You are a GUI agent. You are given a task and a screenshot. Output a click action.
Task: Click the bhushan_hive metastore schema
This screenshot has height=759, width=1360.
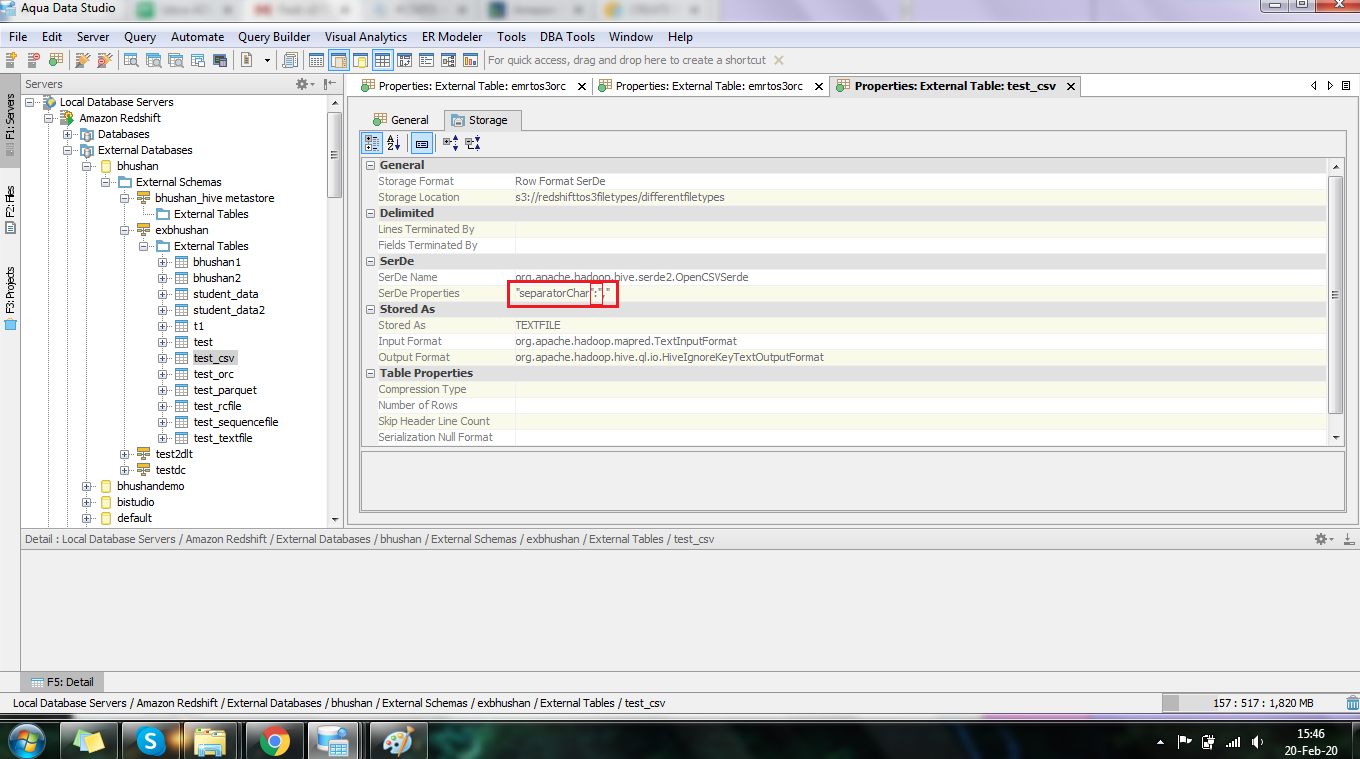pos(214,198)
